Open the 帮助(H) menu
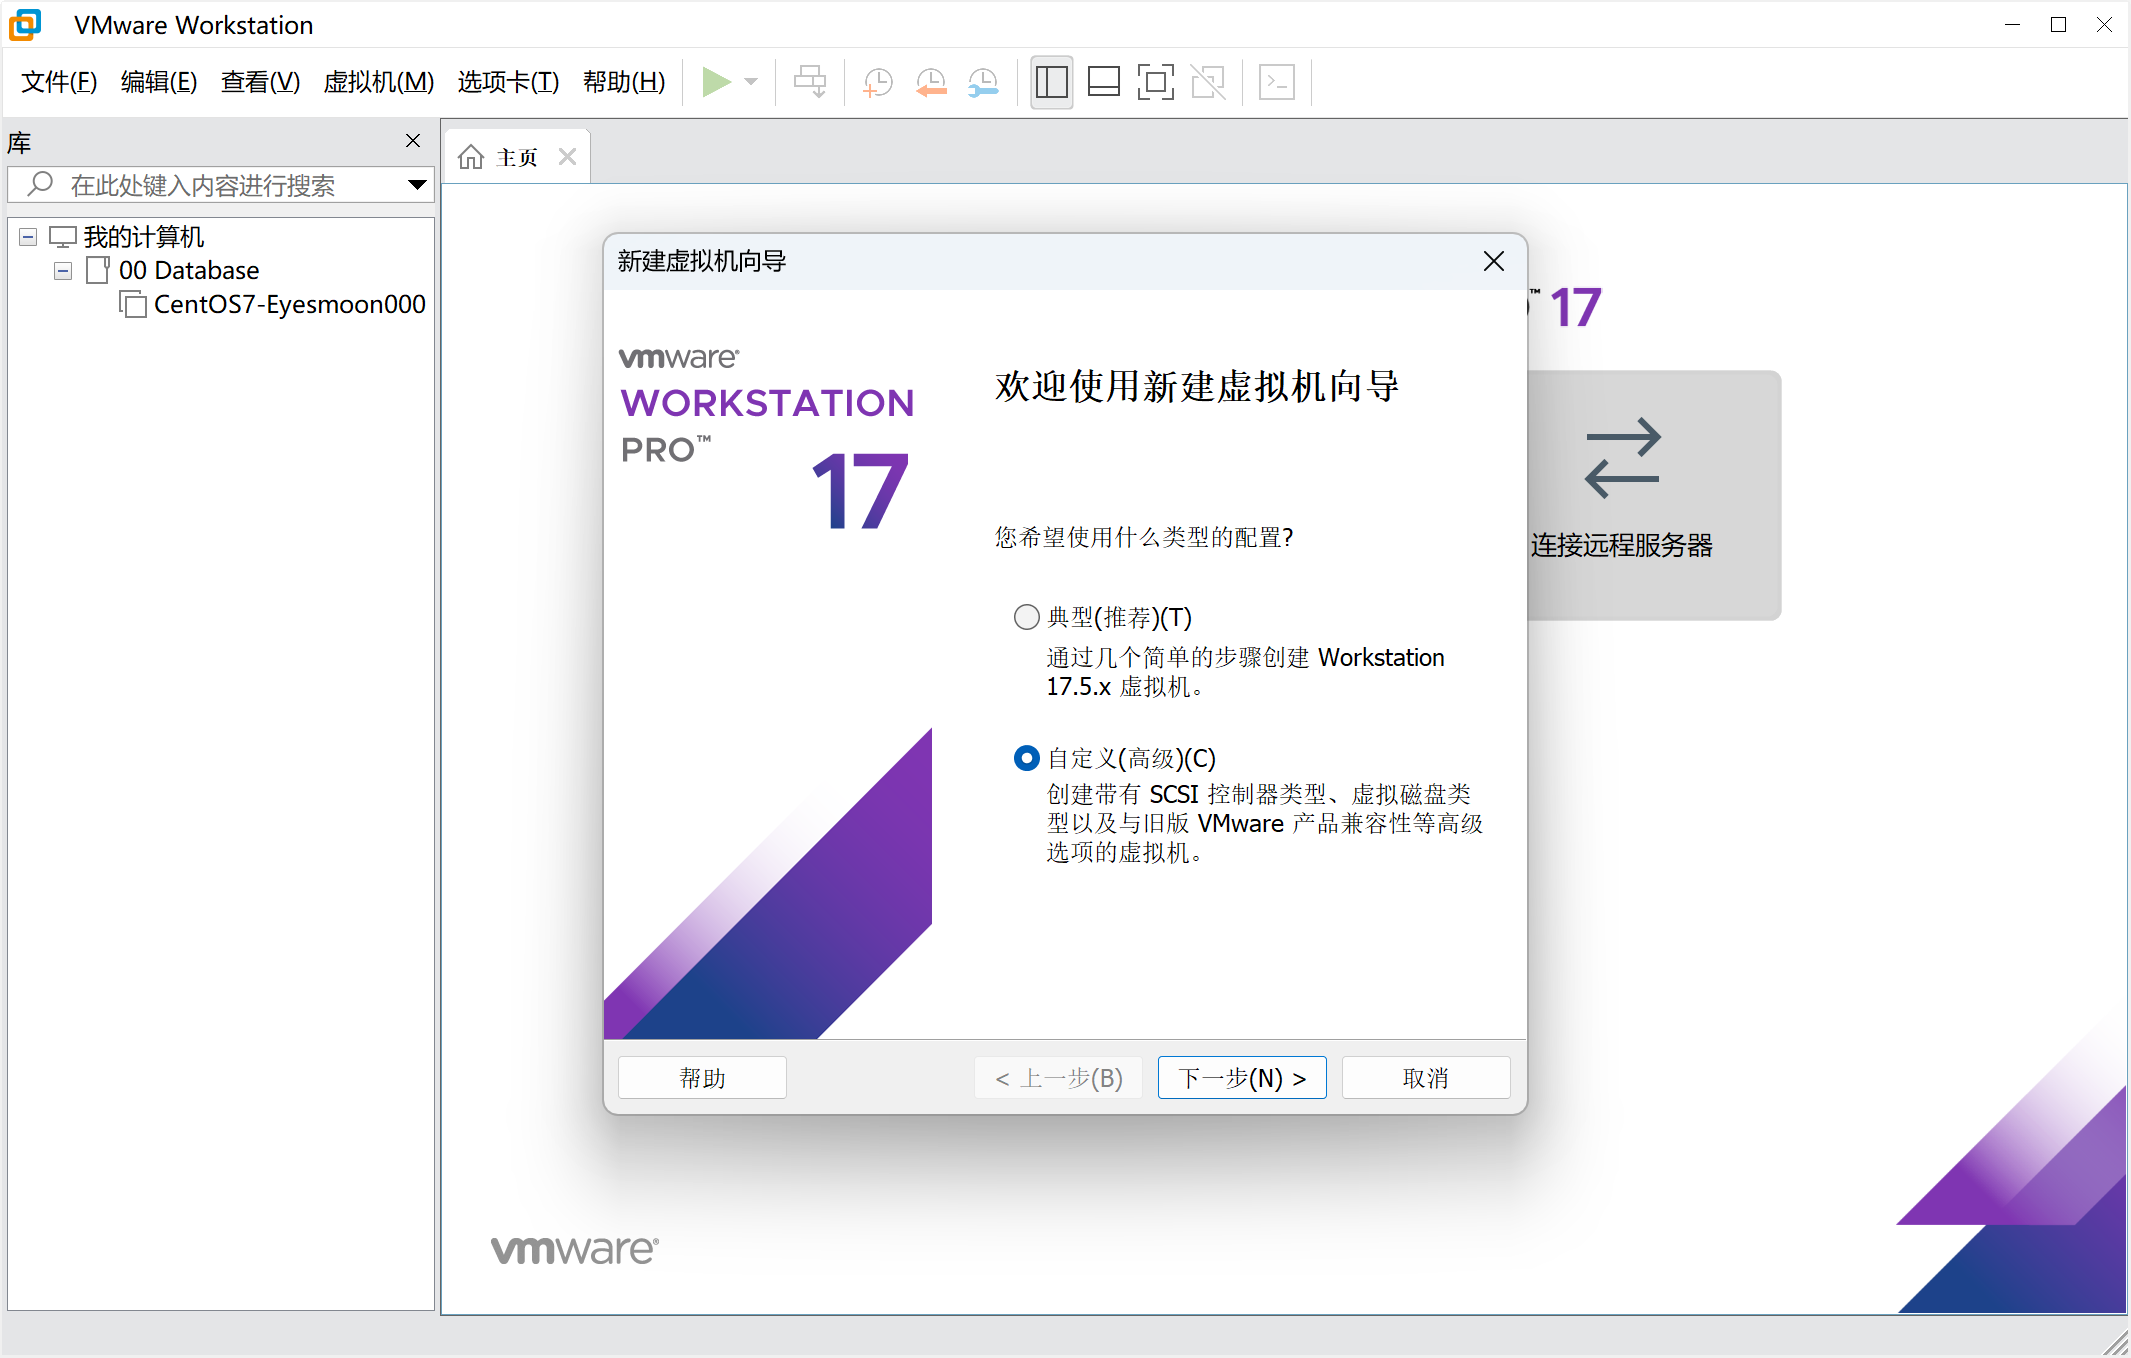The height and width of the screenshot is (1358, 2131). point(624,82)
